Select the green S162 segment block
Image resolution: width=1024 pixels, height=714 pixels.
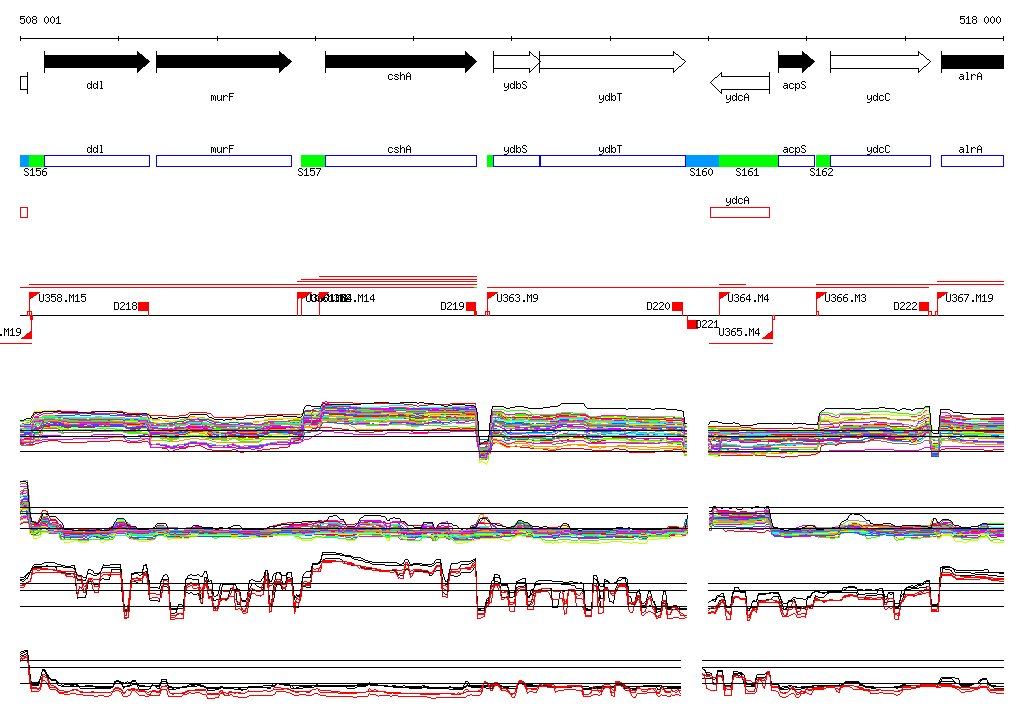pyautogui.click(x=823, y=161)
